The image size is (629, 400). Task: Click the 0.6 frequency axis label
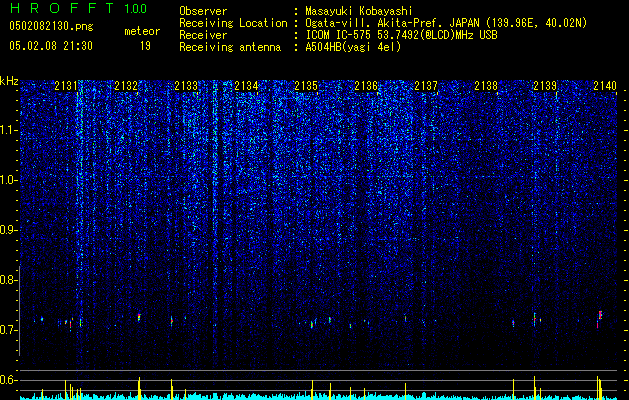8,380
